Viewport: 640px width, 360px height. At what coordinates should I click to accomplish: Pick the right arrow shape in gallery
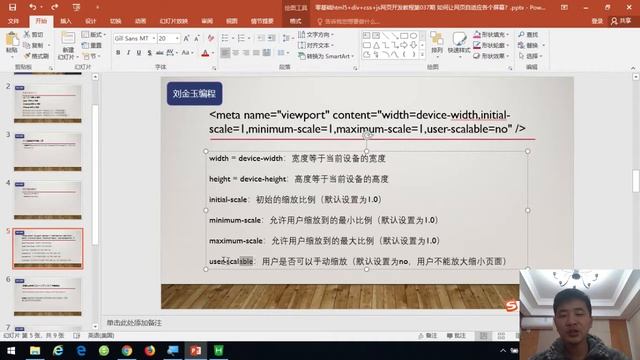coord(404,45)
